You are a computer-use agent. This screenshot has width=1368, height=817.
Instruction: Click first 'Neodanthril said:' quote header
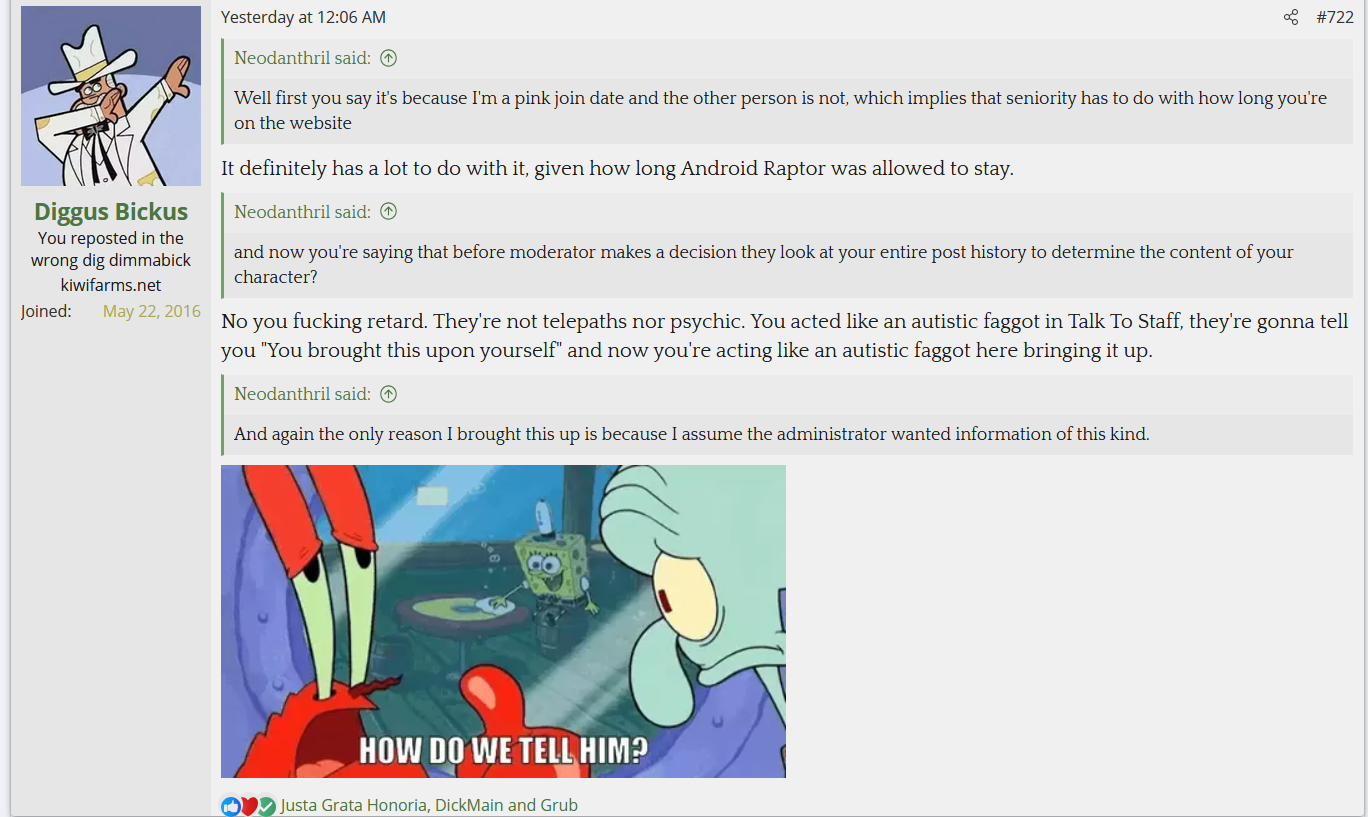(302, 58)
